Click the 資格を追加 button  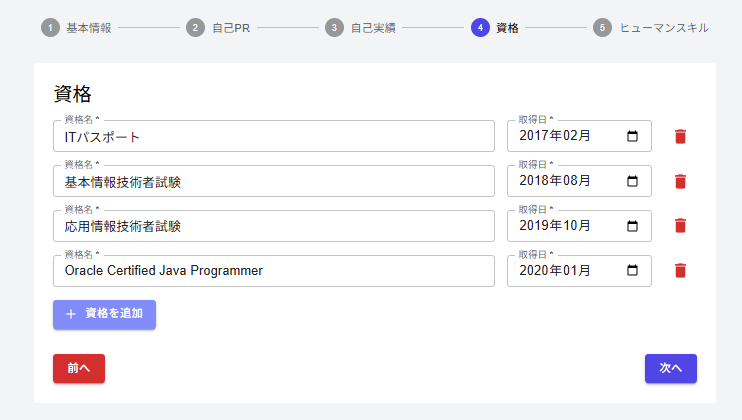coord(104,314)
